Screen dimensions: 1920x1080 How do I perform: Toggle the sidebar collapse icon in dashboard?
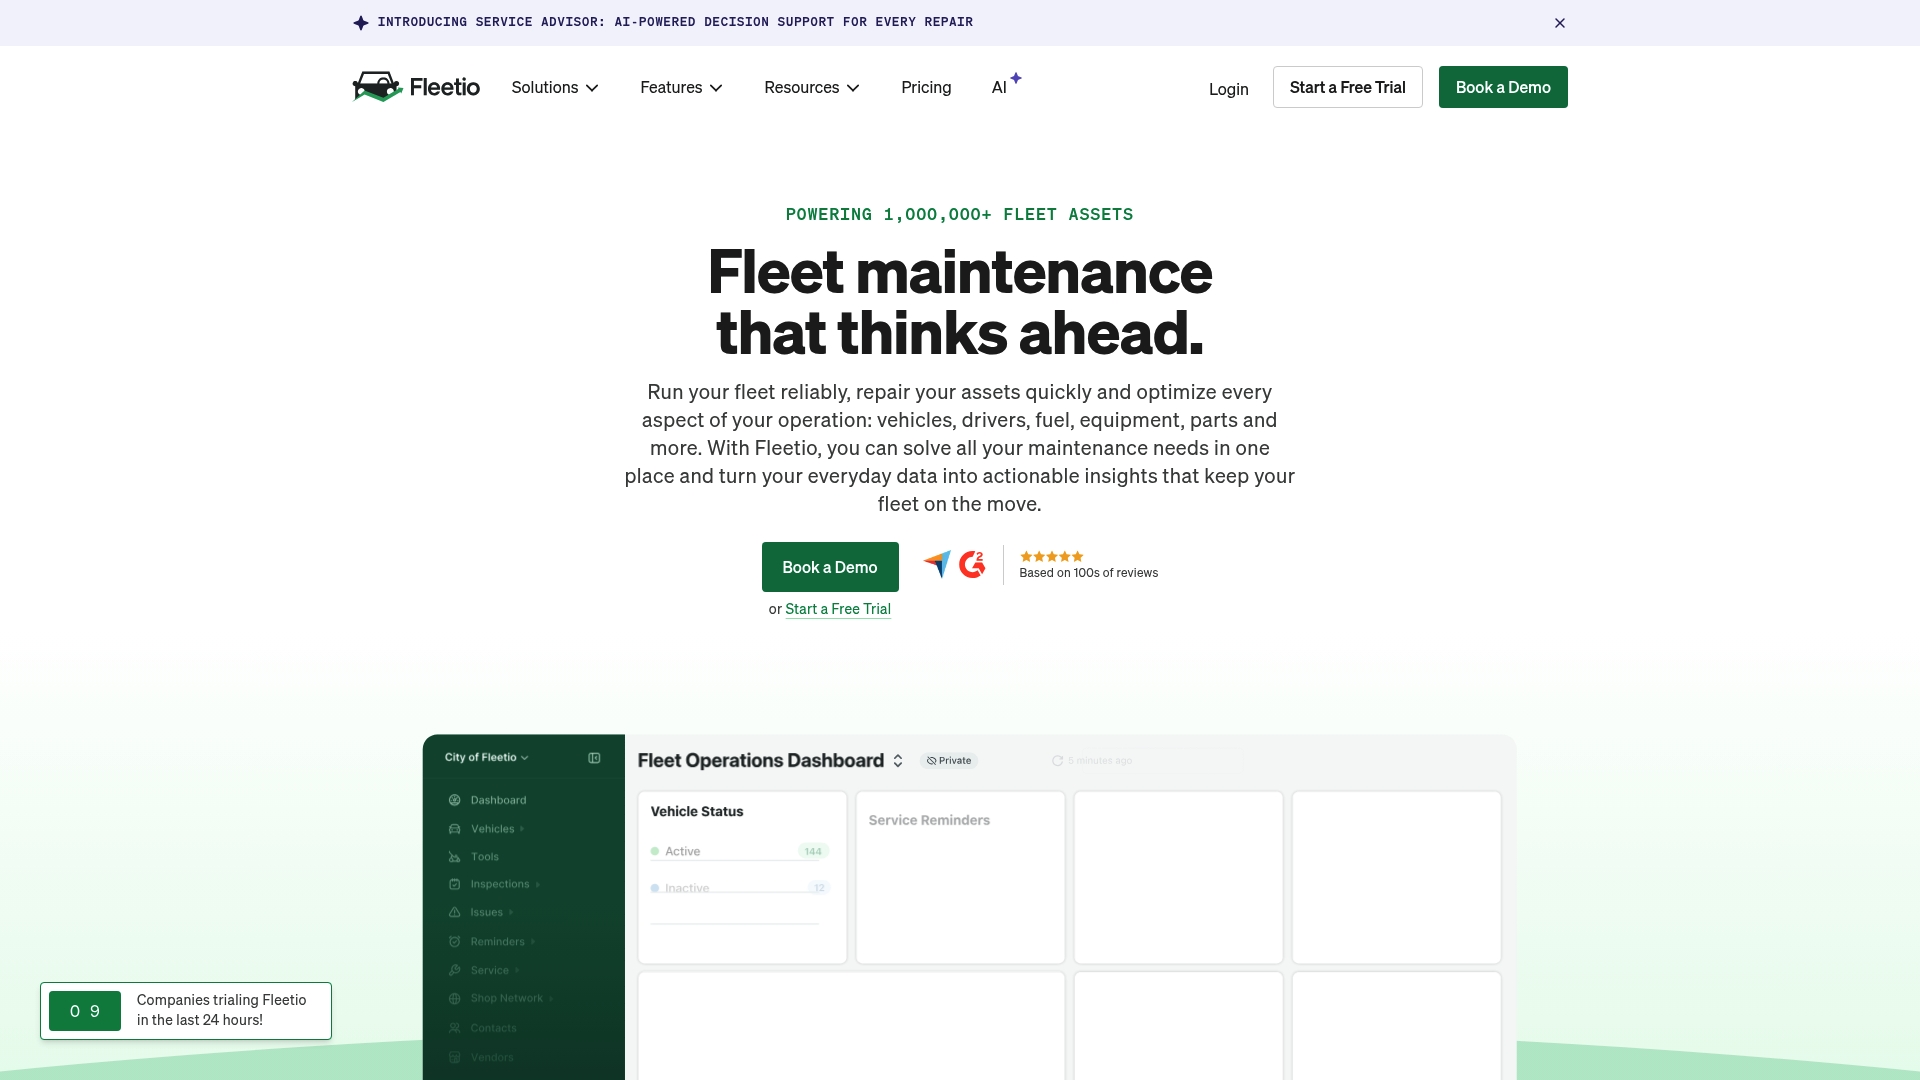click(594, 758)
